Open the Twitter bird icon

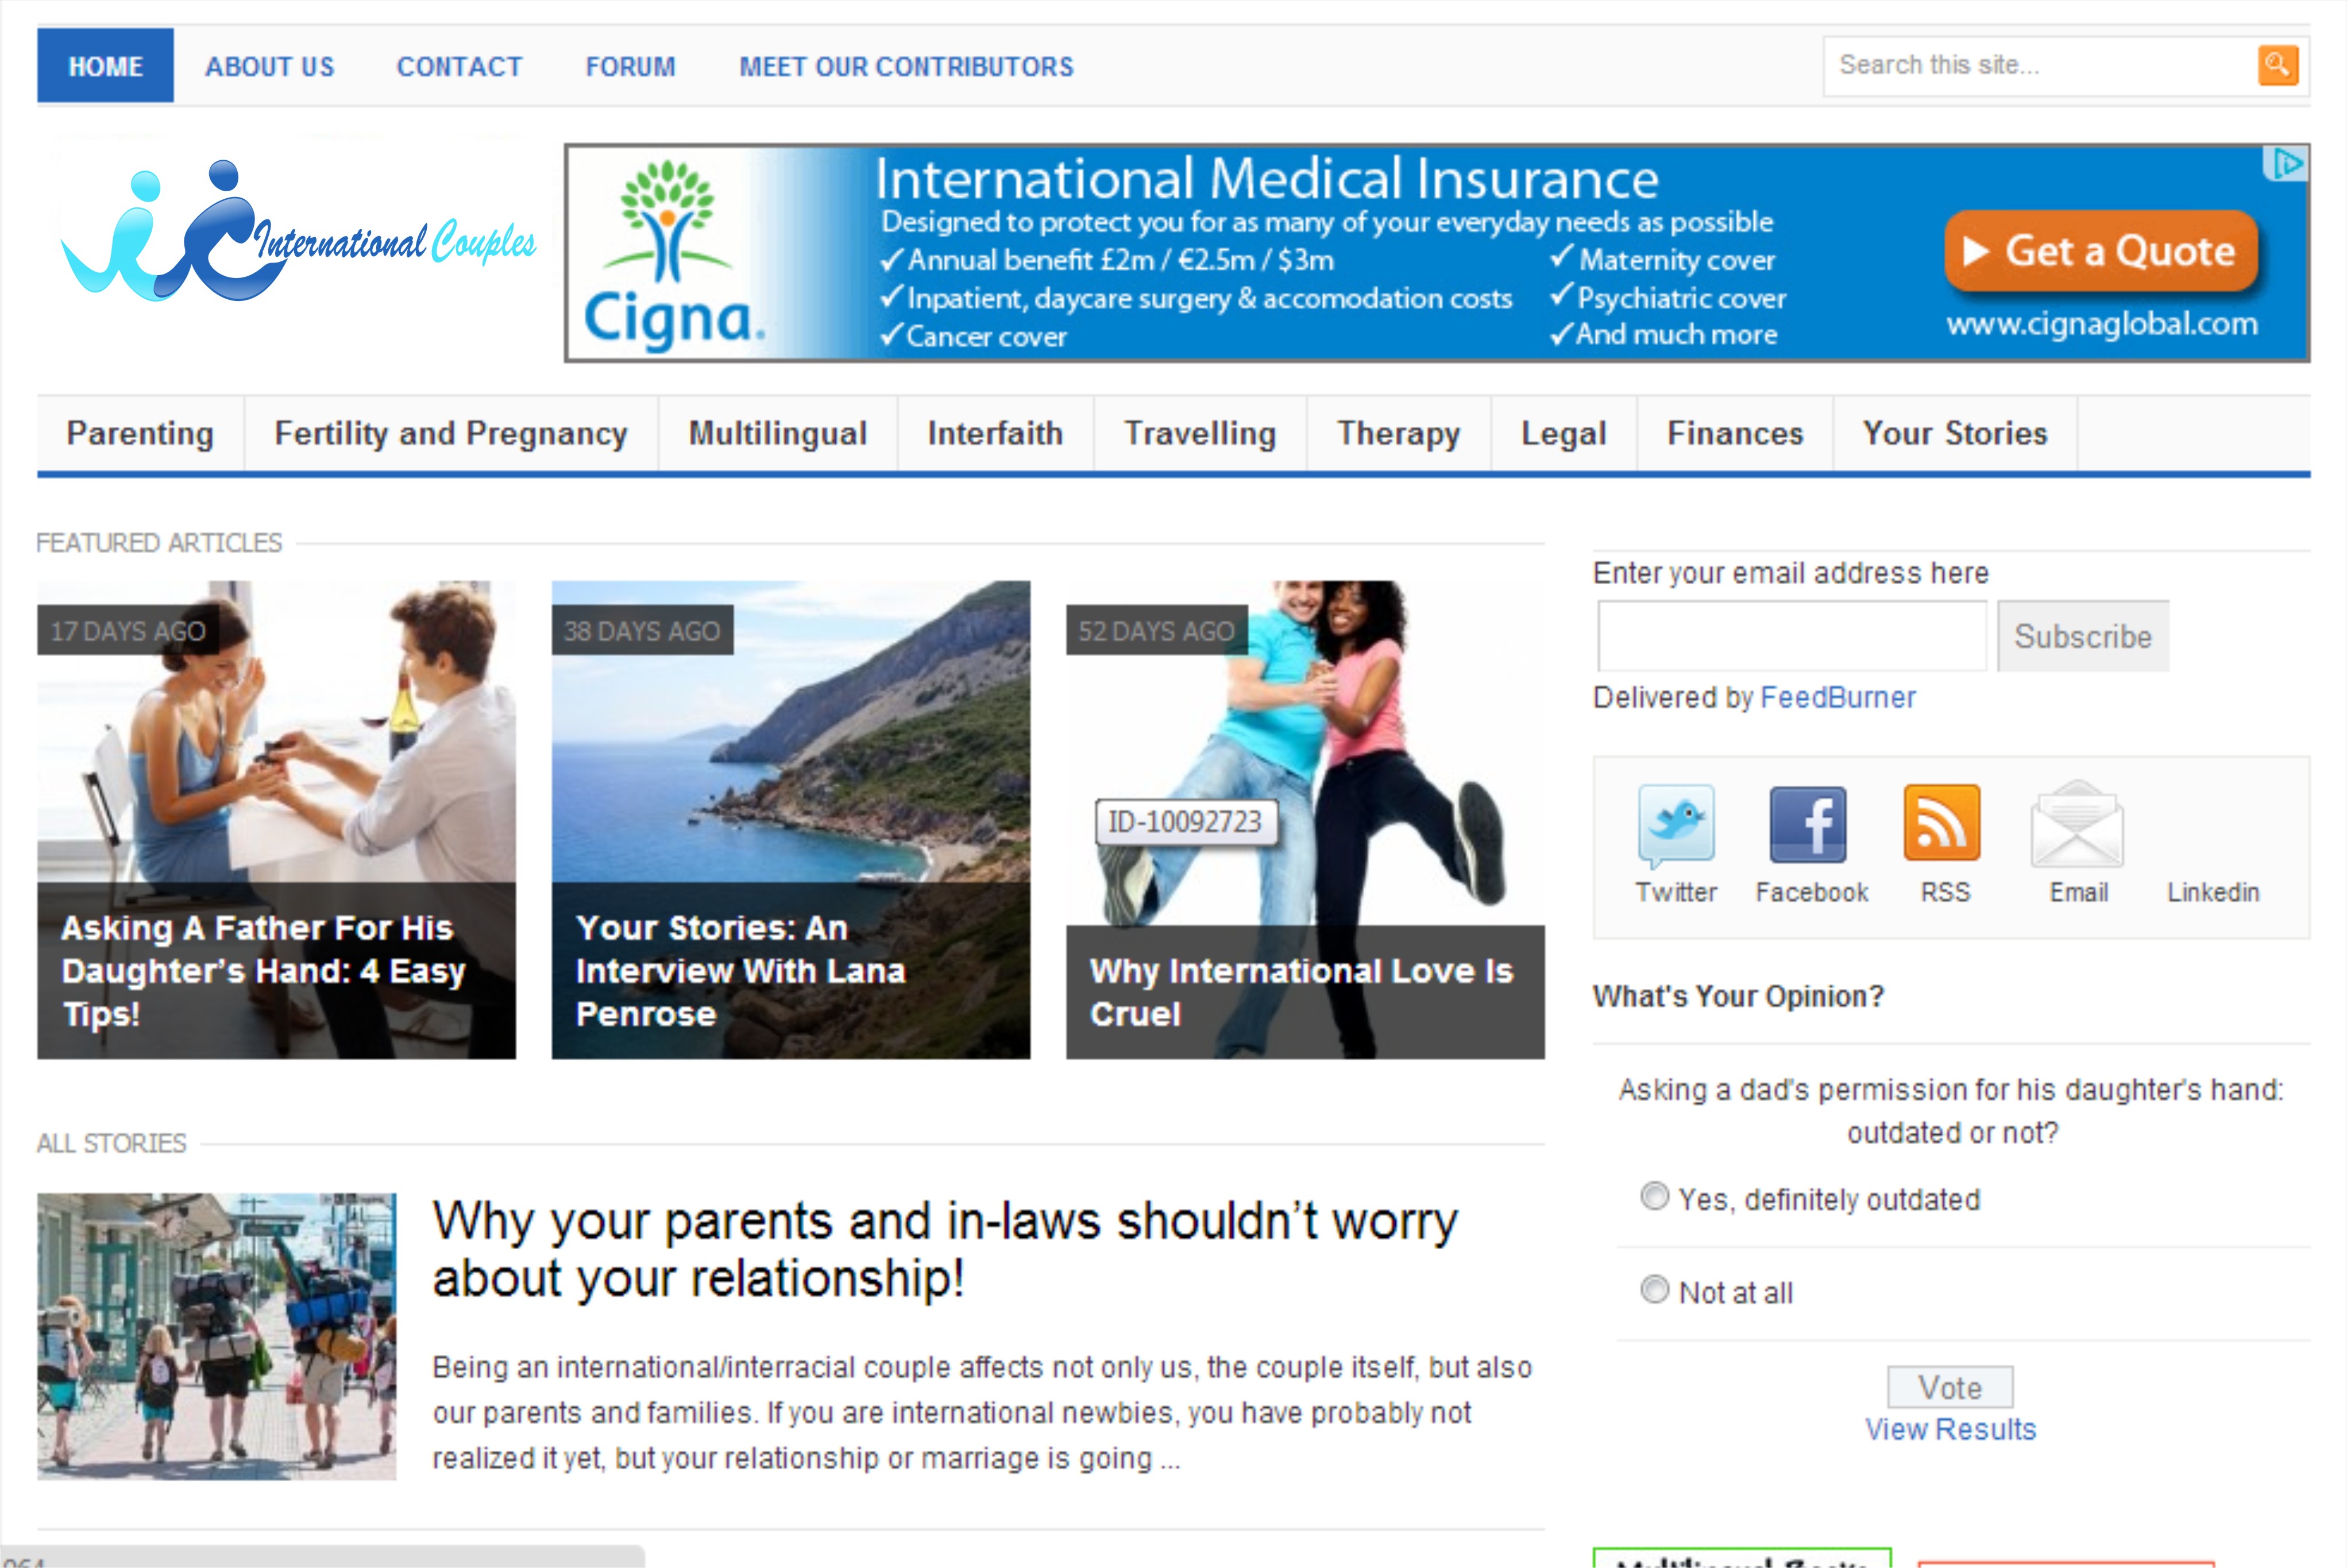pyautogui.click(x=1676, y=824)
